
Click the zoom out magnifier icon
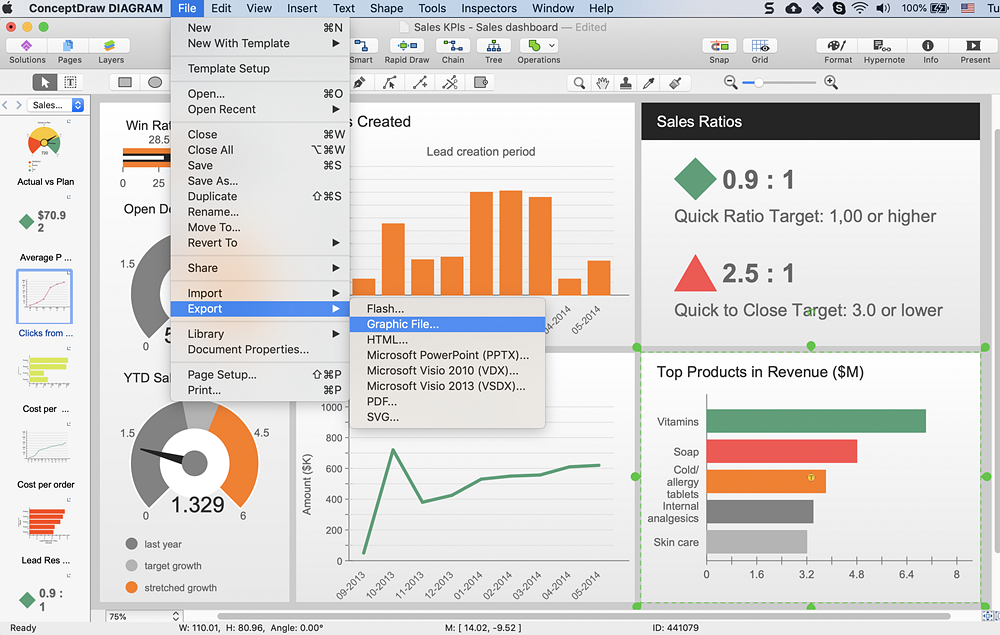(731, 82)
